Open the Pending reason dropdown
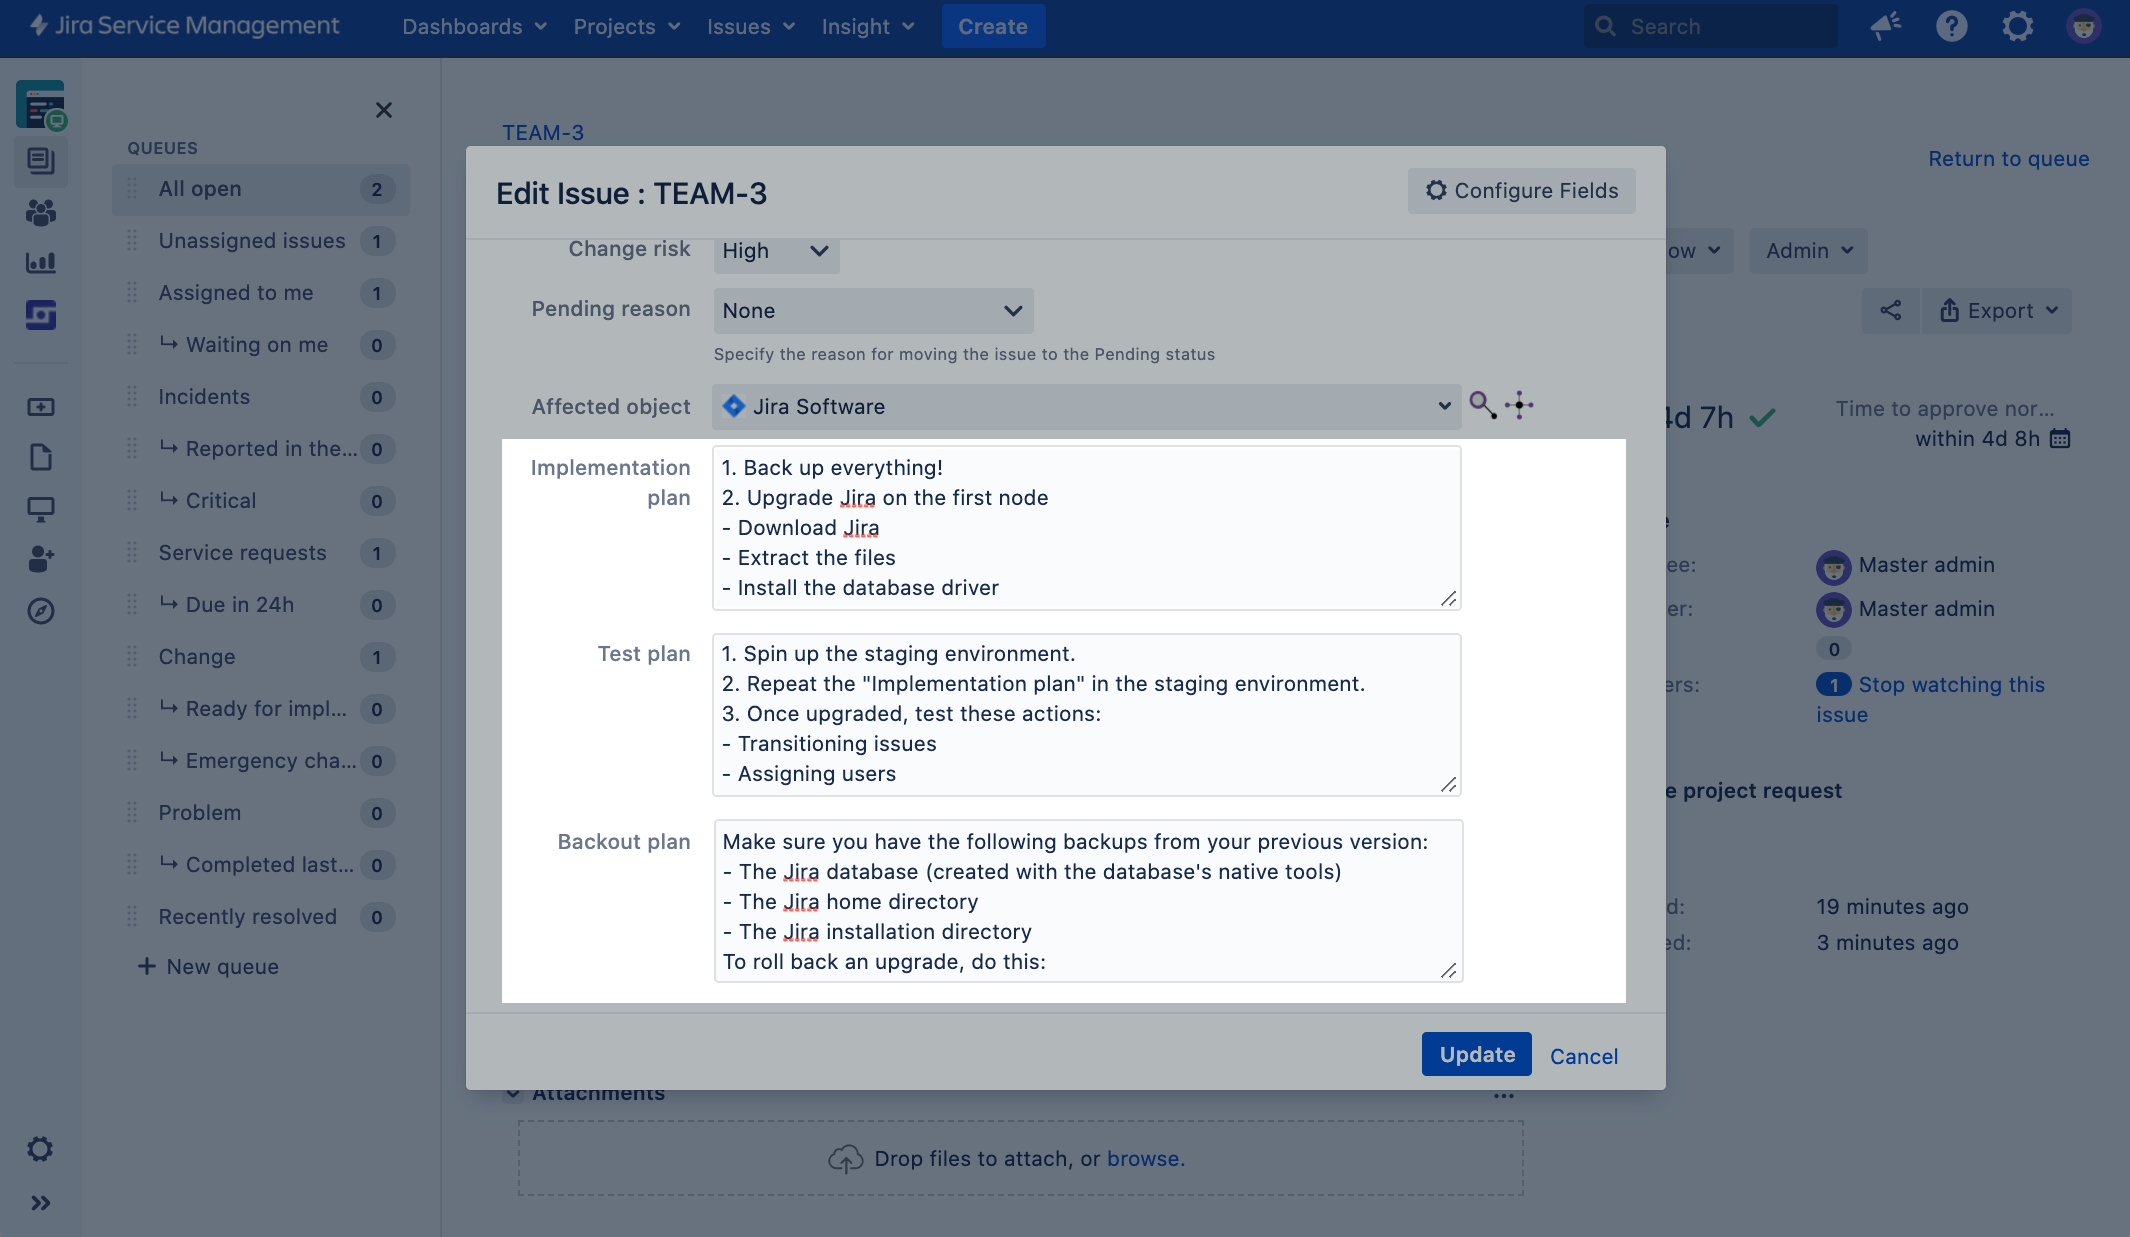2130x1237 pixels. point(872,311)
